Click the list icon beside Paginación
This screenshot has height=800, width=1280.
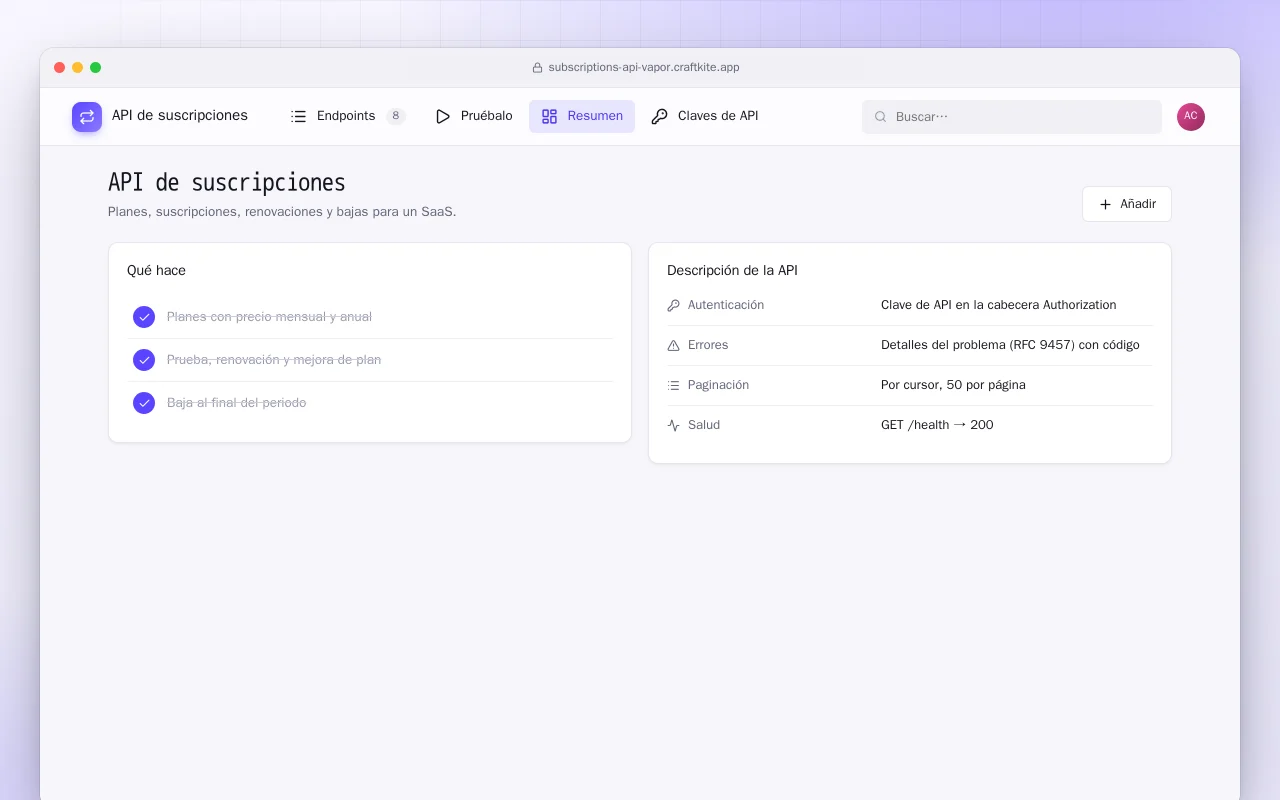coord(673,385)
